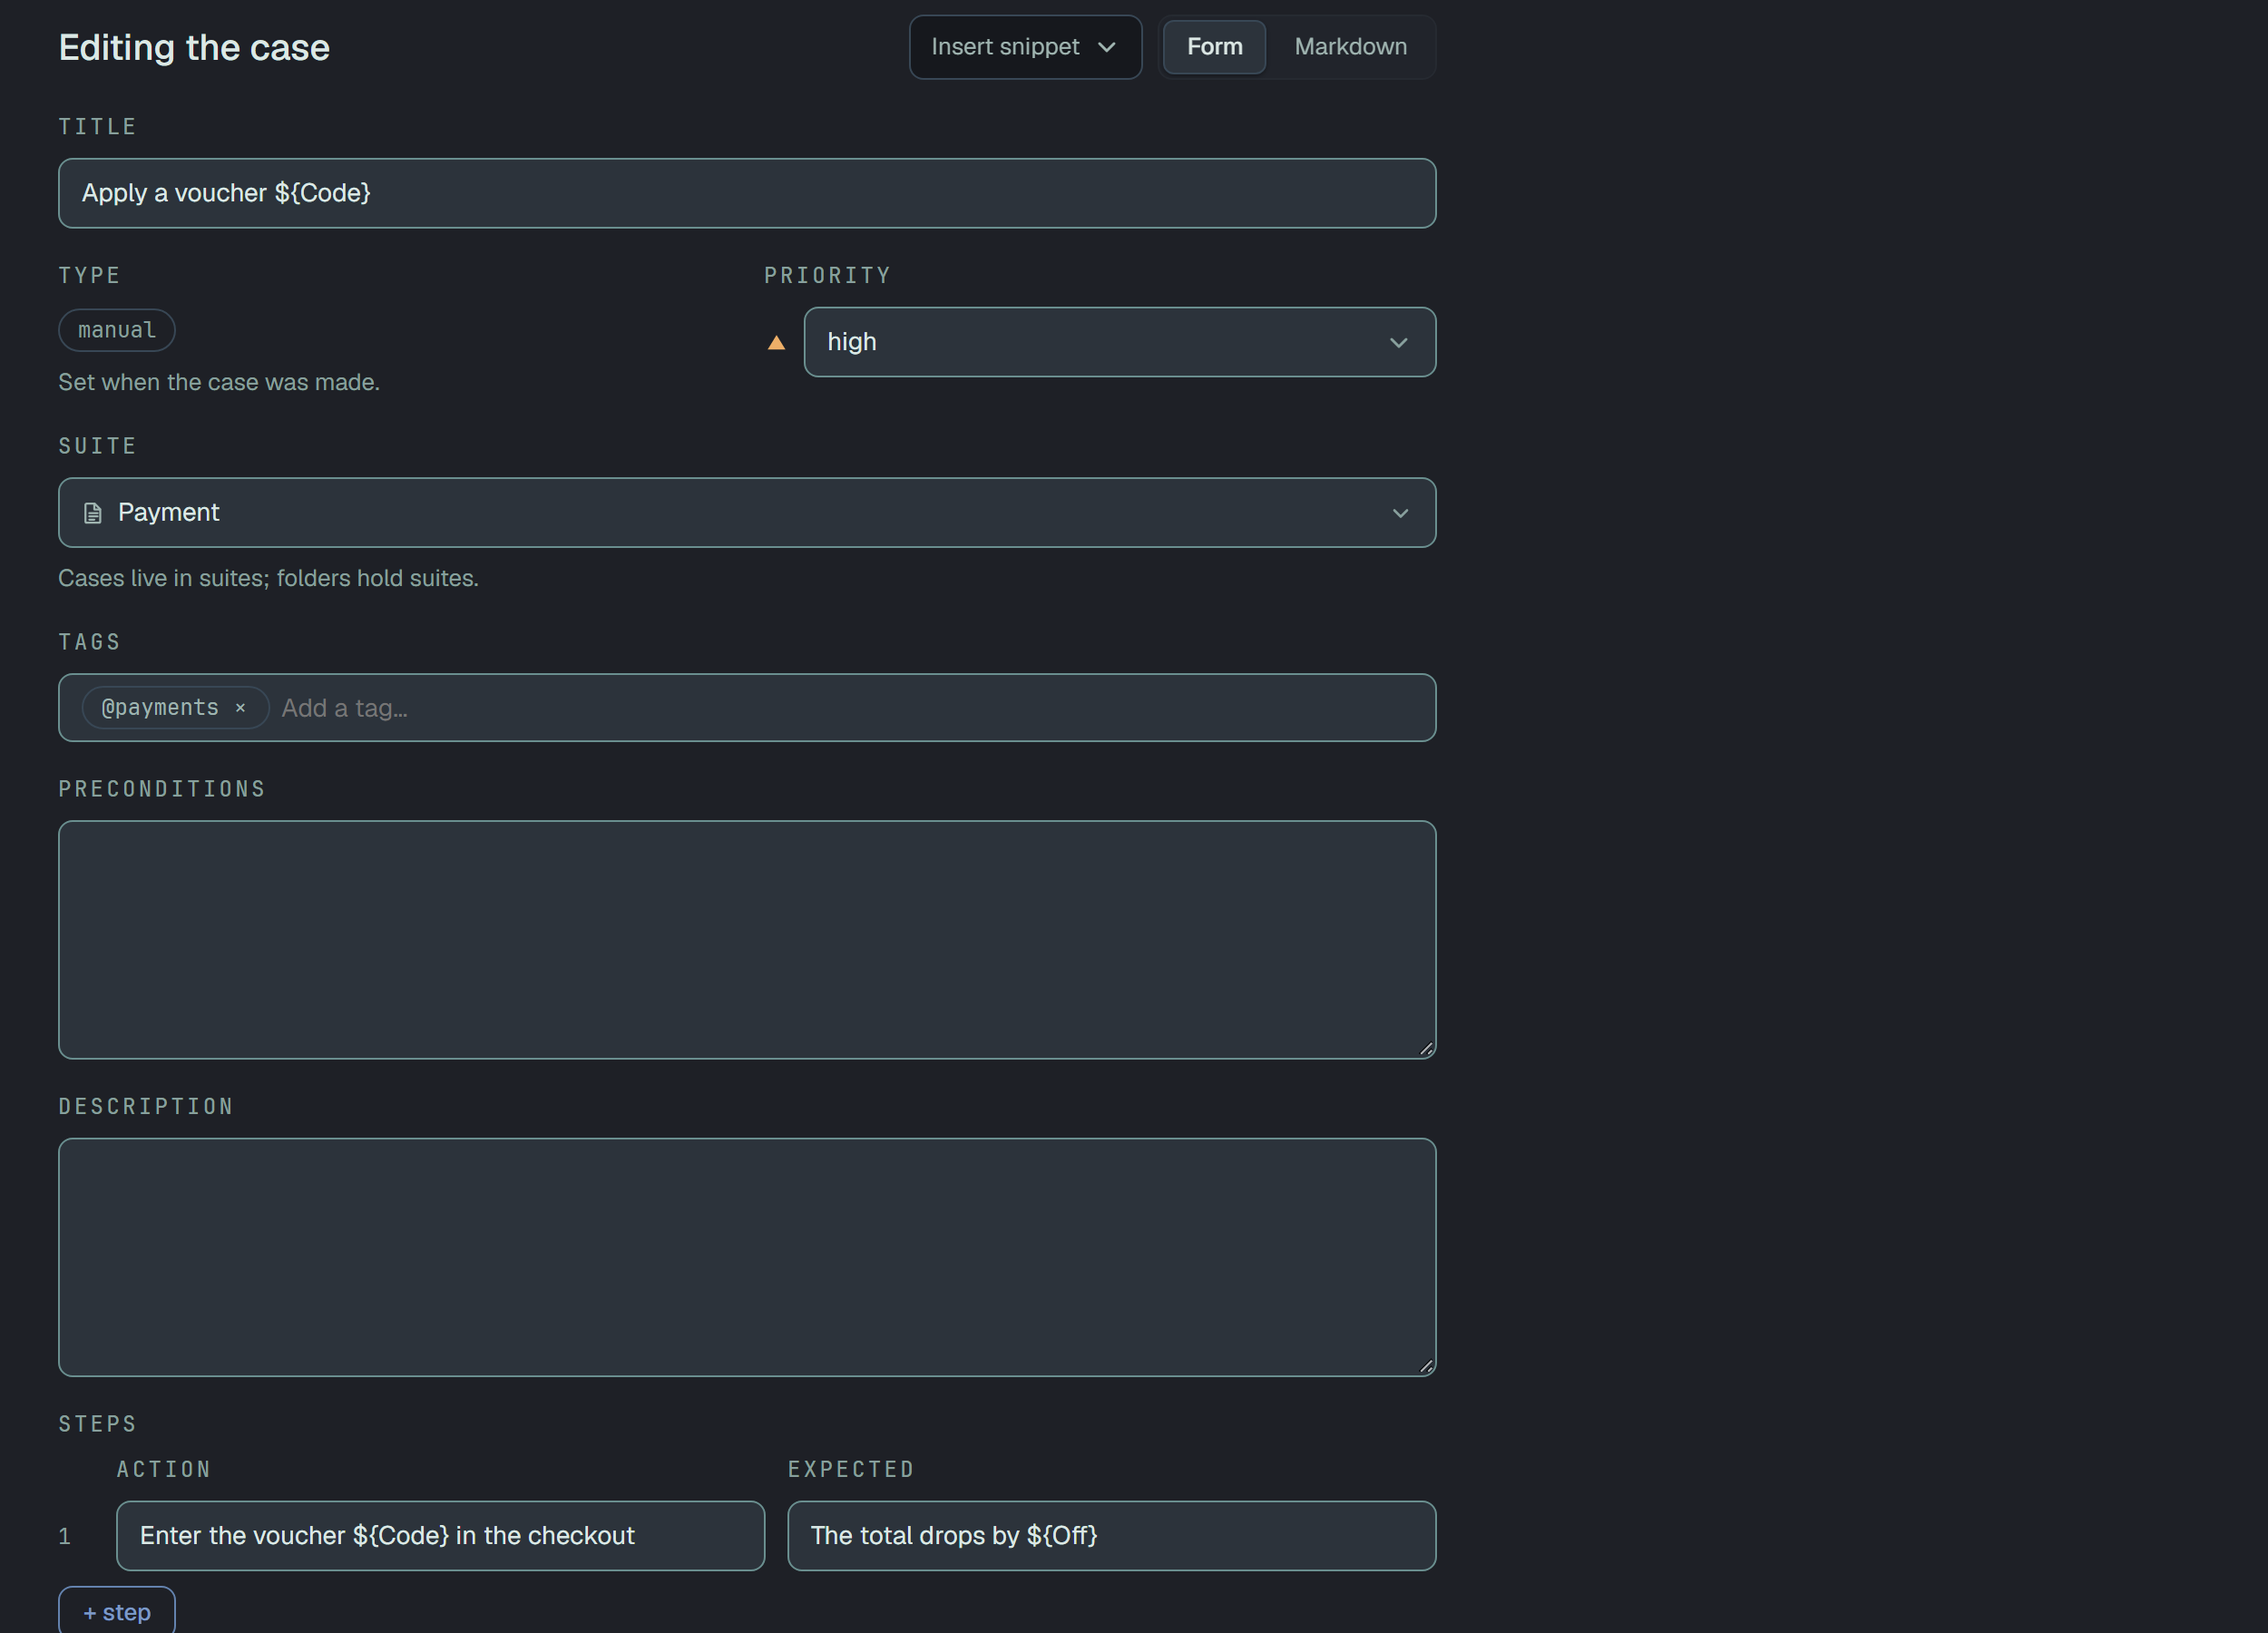
Task: Click inside the Preconditions text area
Action: (747, 940)
